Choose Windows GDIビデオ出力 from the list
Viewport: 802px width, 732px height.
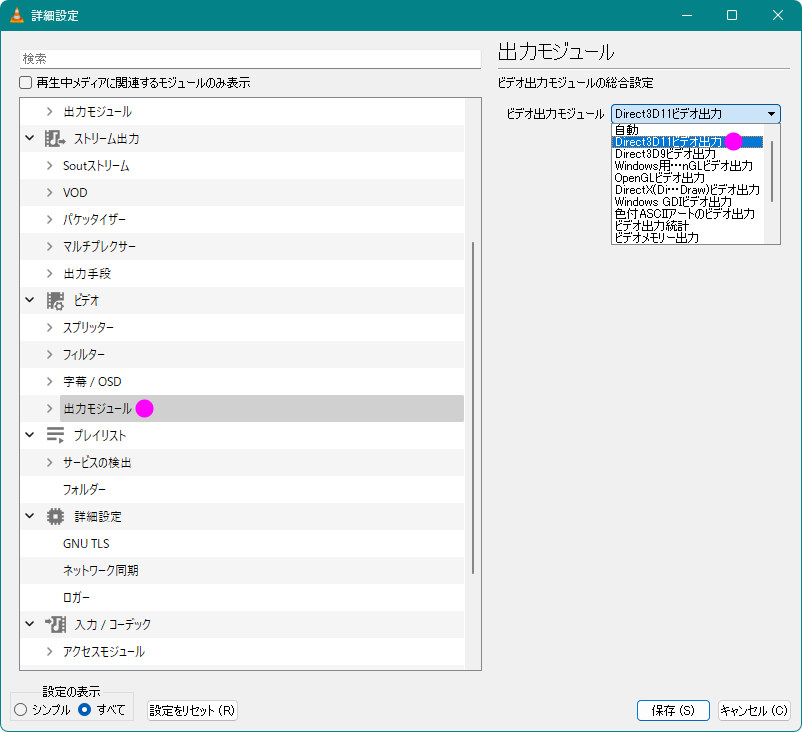tap(687, 202)
